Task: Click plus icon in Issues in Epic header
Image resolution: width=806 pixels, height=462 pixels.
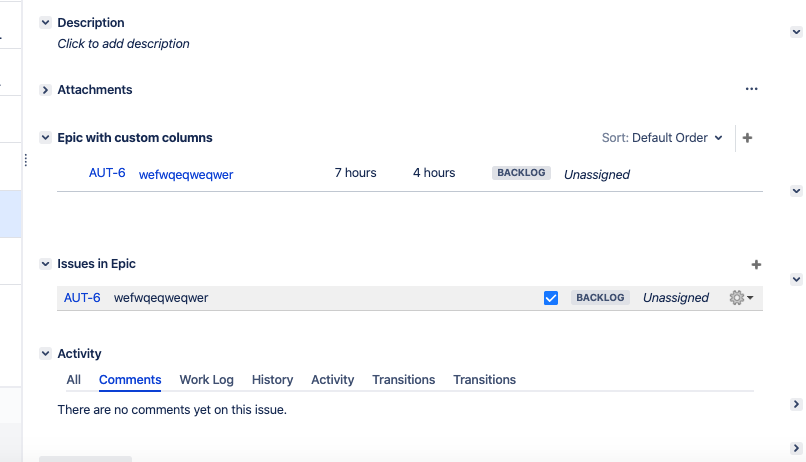Action: coord(756,264)
